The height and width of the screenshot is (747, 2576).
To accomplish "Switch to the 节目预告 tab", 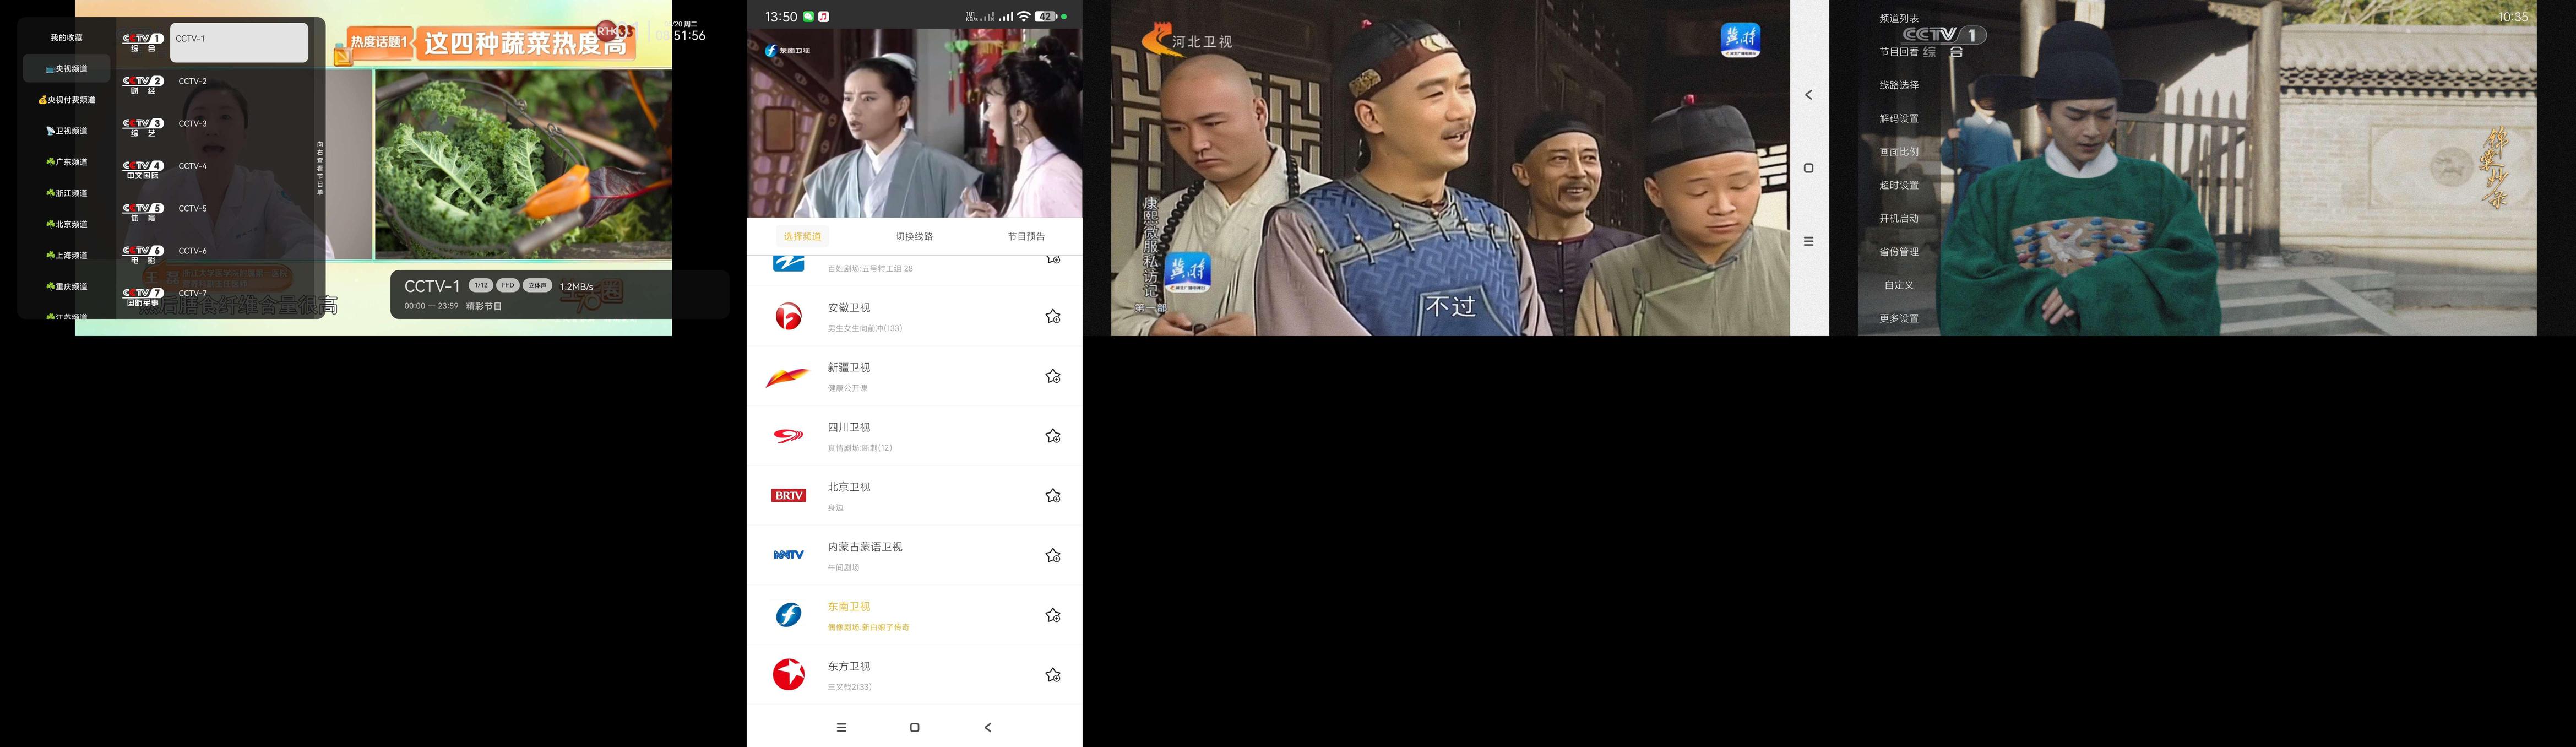I will [1026, 237].
